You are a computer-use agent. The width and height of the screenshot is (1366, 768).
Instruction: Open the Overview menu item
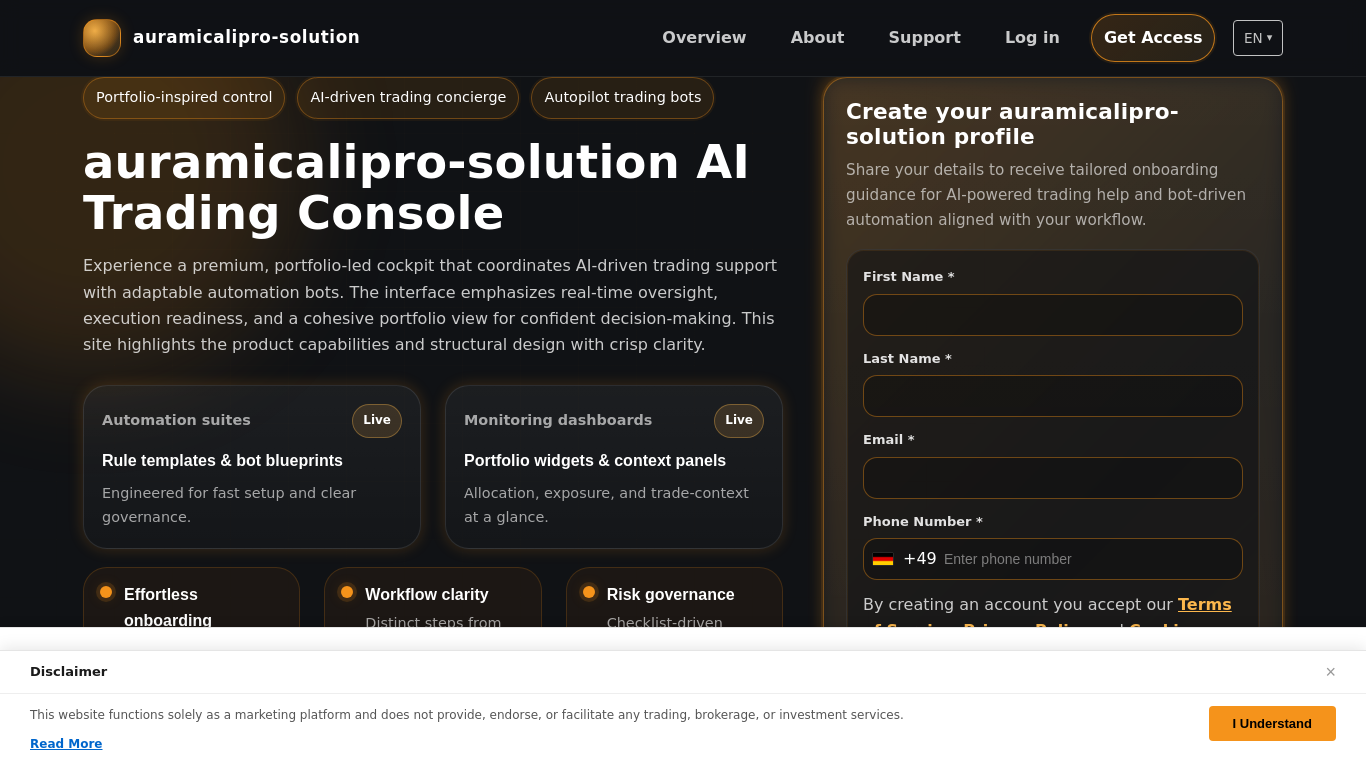point(704,38)
